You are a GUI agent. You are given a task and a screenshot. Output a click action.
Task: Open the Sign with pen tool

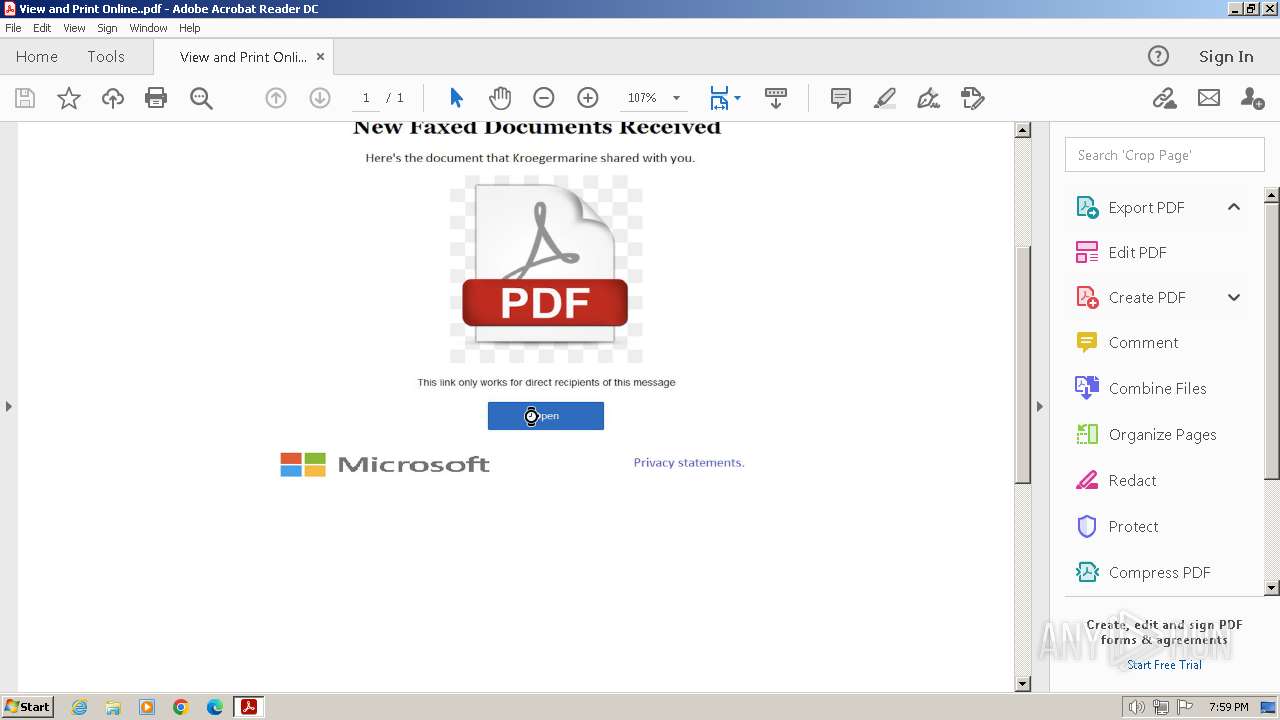(928, 98)
